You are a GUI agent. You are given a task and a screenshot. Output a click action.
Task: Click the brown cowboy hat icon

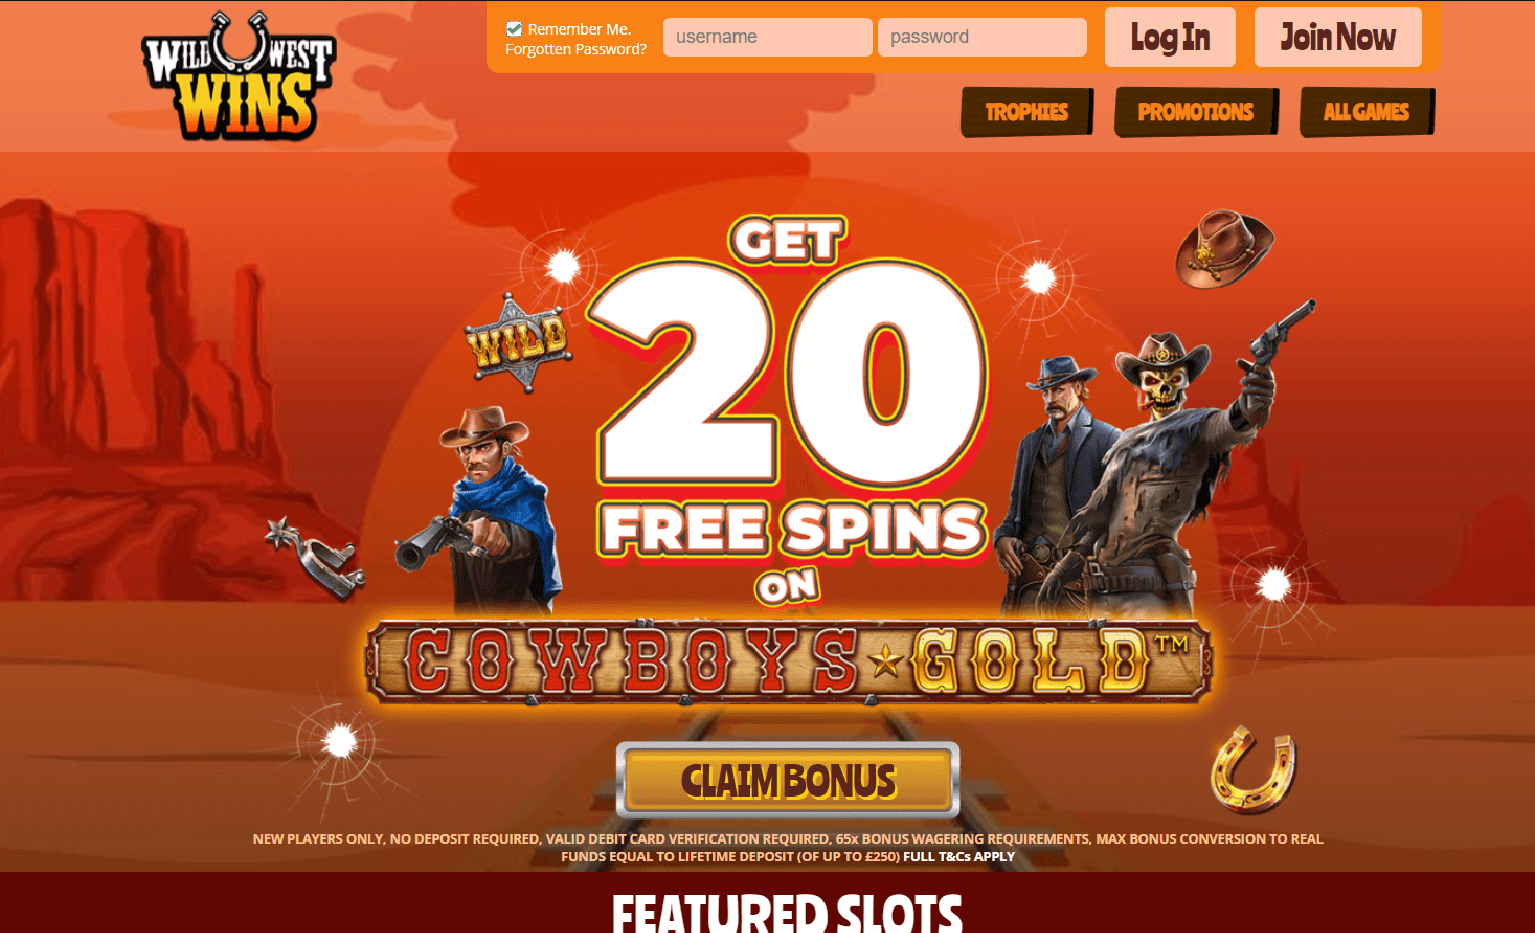point(1224,249)
